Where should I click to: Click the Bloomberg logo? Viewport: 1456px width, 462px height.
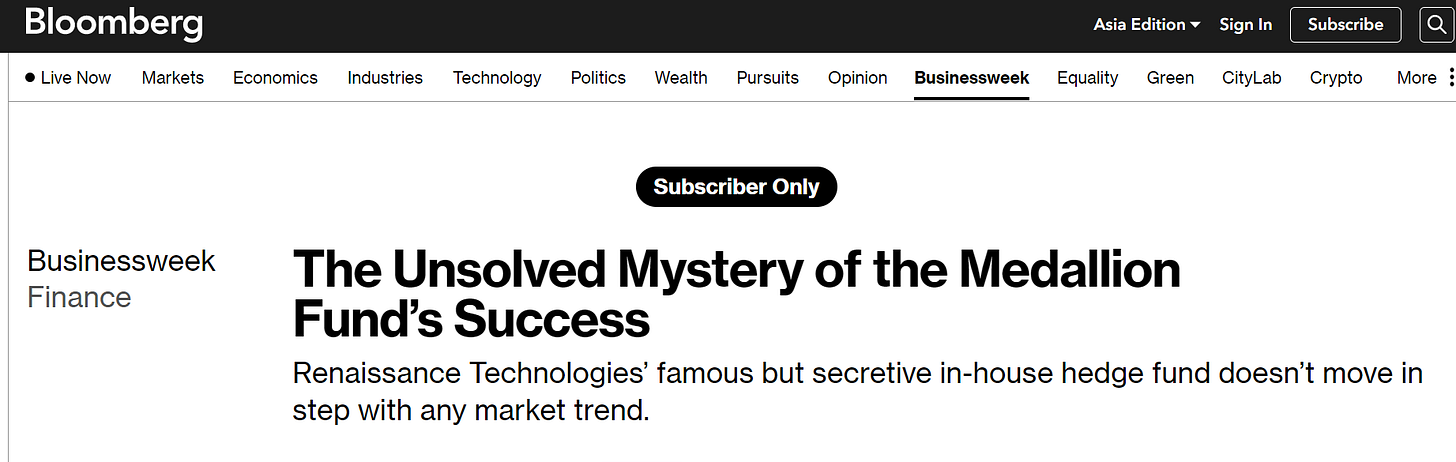(x=114, y=24)
